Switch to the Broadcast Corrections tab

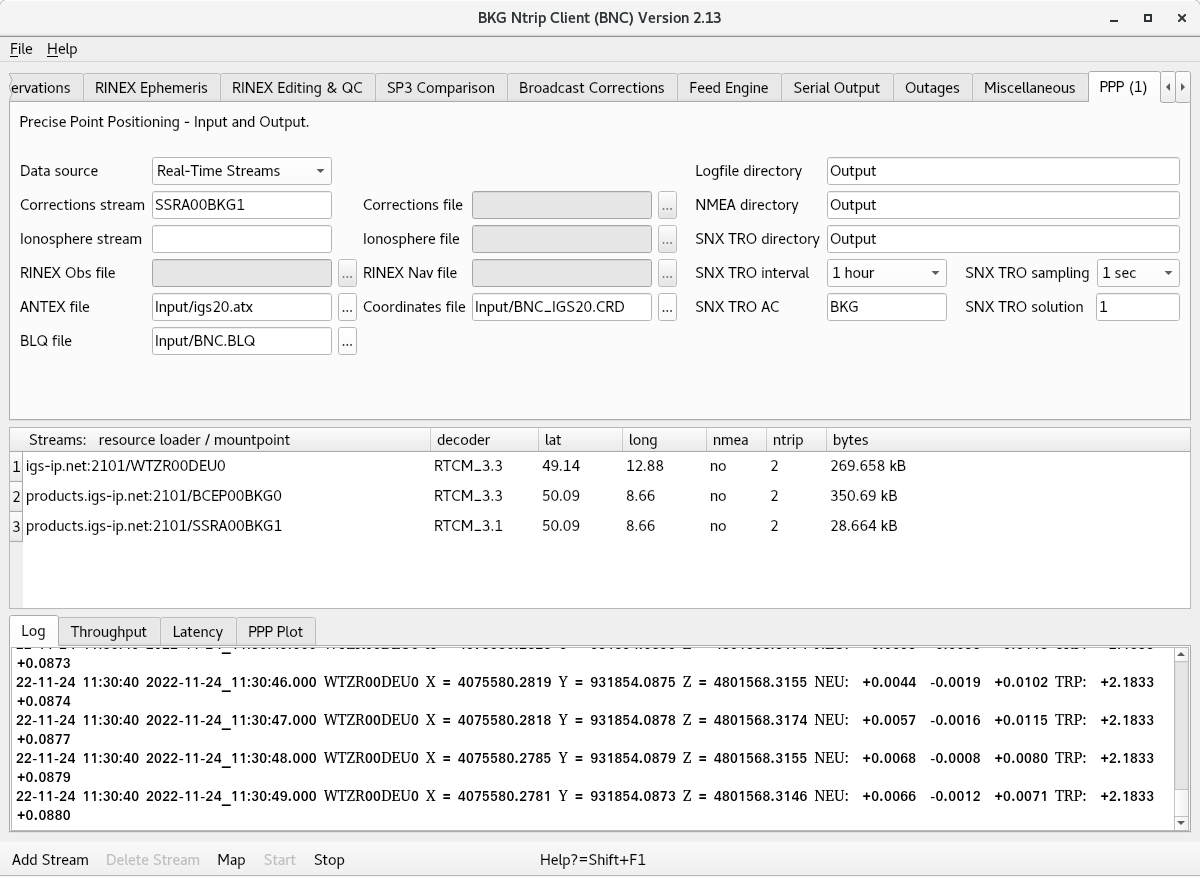click(591, 88)
